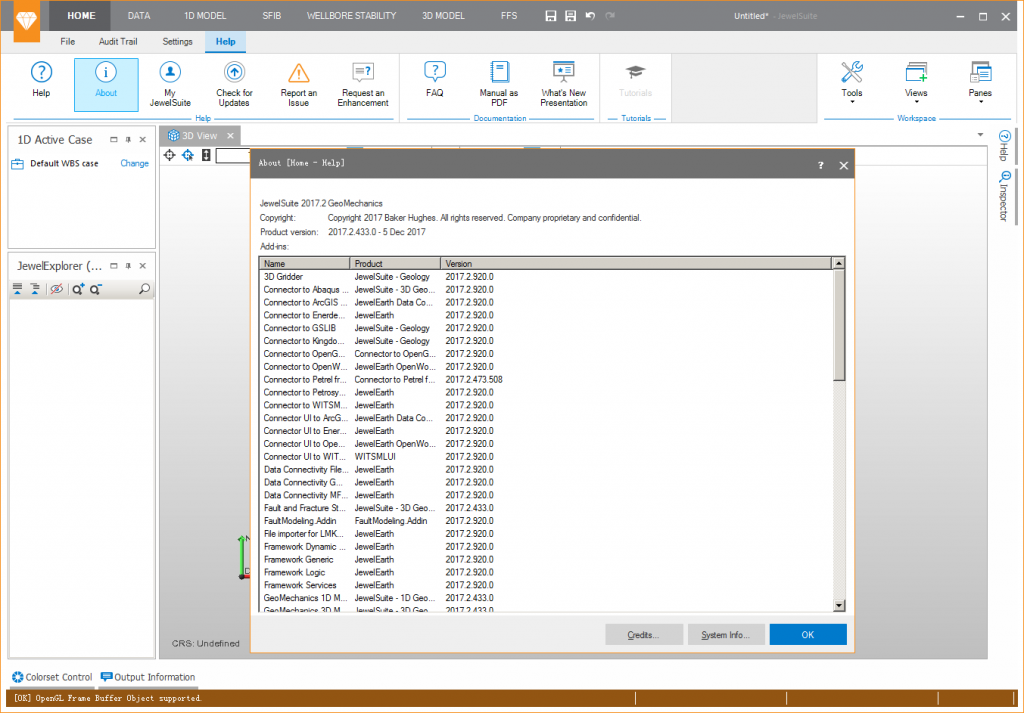Open Manual as PDF

click(499, 85)
